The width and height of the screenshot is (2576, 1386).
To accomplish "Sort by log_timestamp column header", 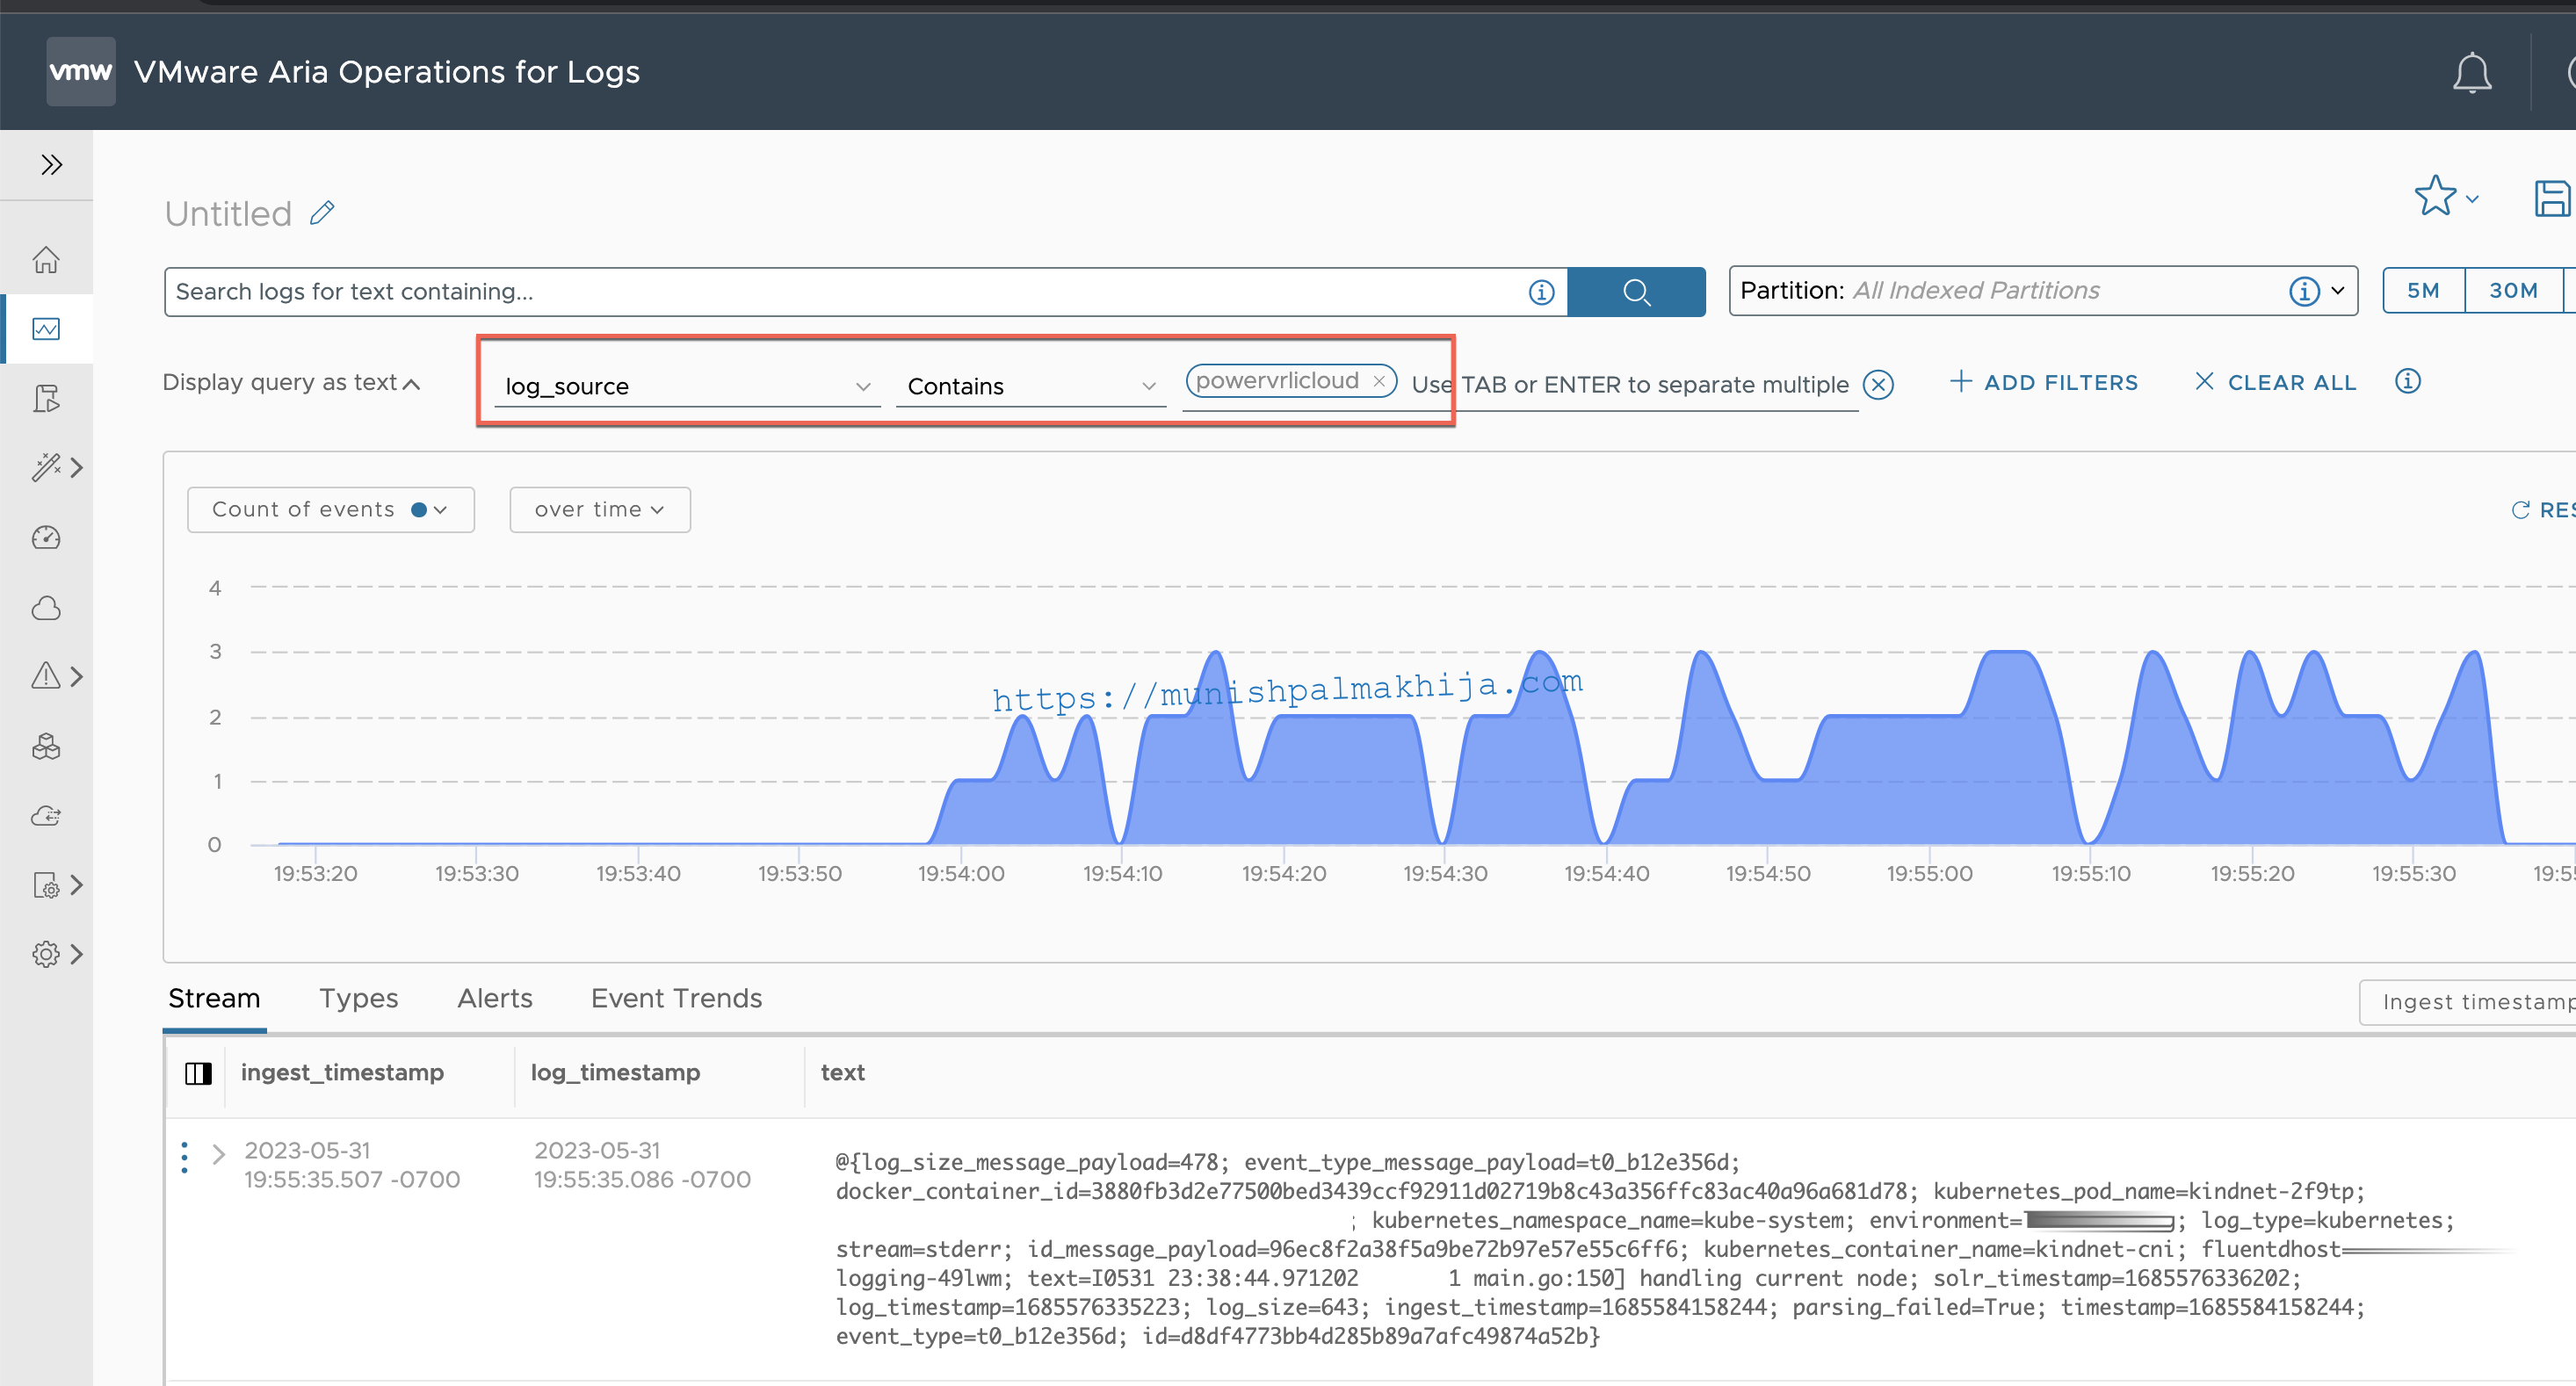I will (615, 1072).
